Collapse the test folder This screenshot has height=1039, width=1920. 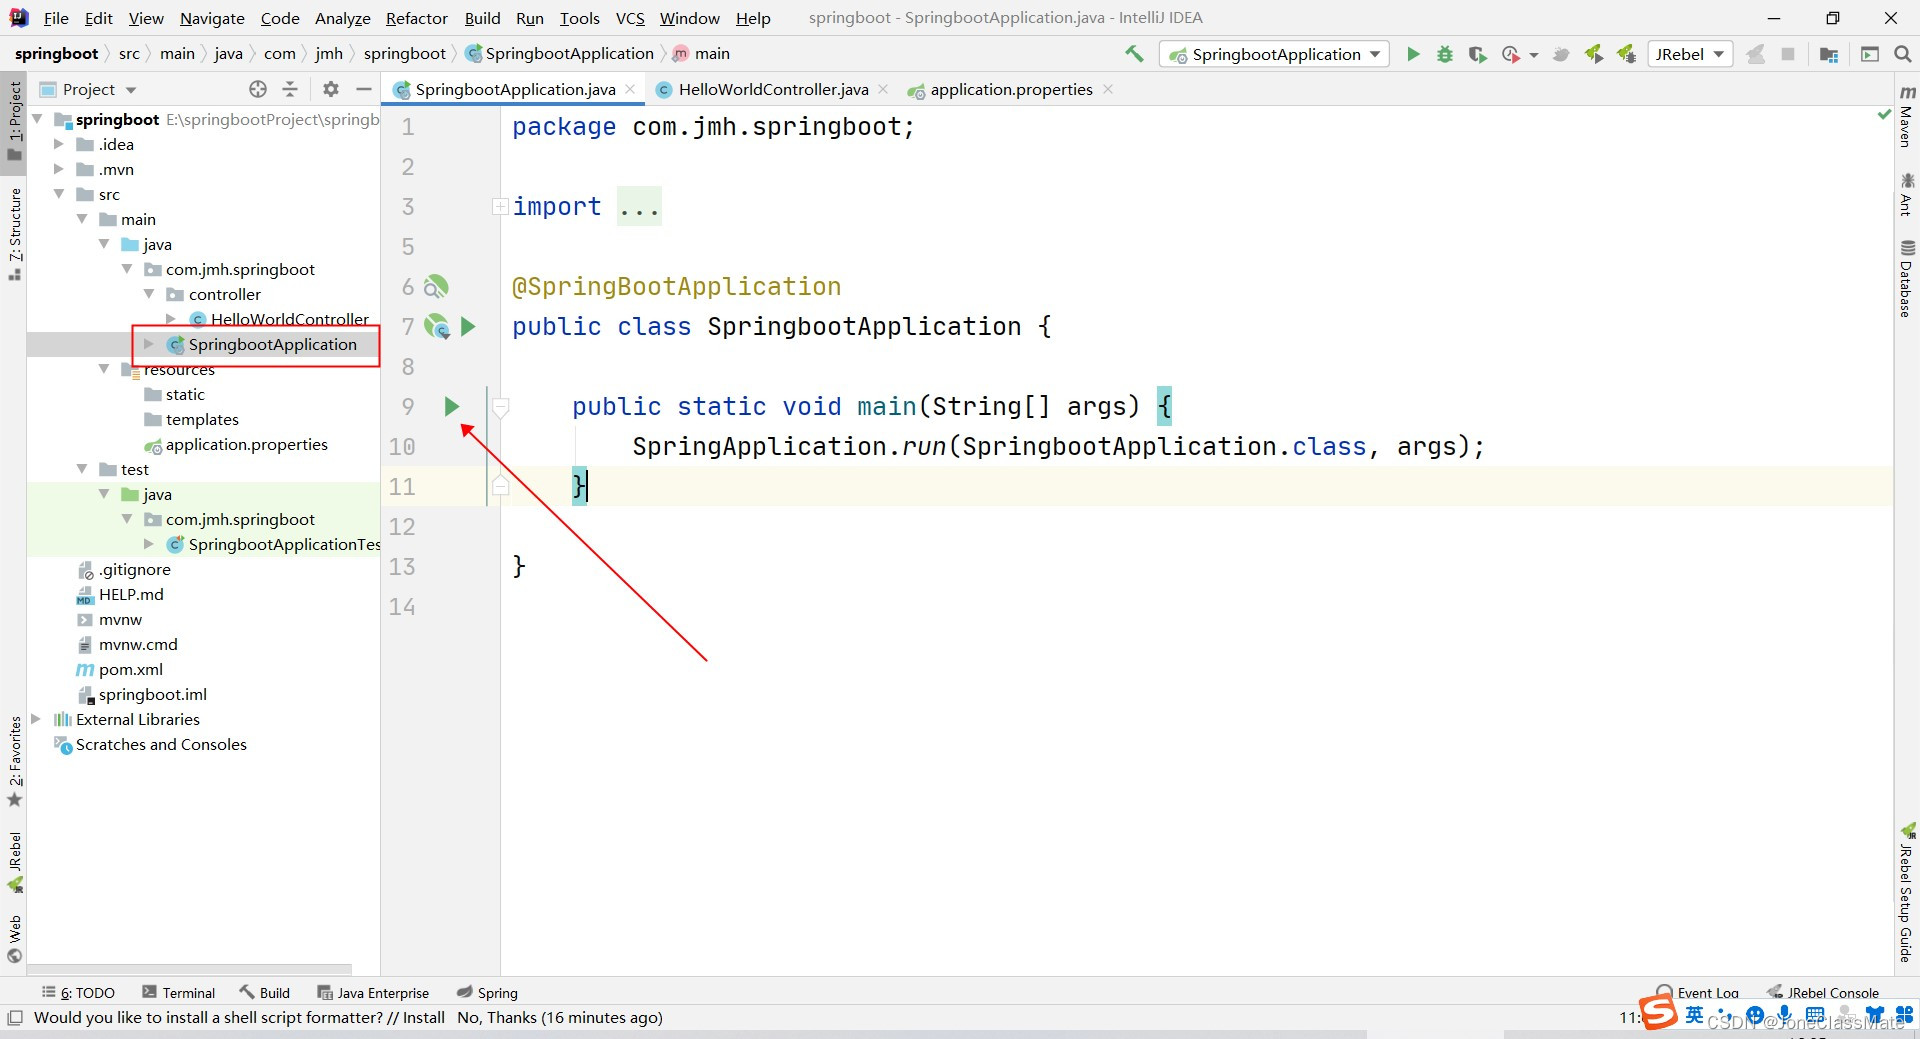82,469
